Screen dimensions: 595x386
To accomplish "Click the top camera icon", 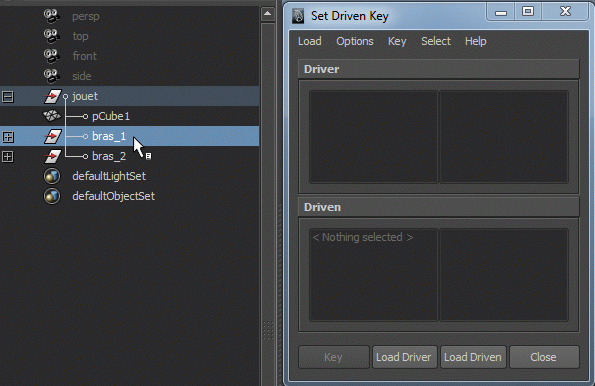I will [52, 36].
